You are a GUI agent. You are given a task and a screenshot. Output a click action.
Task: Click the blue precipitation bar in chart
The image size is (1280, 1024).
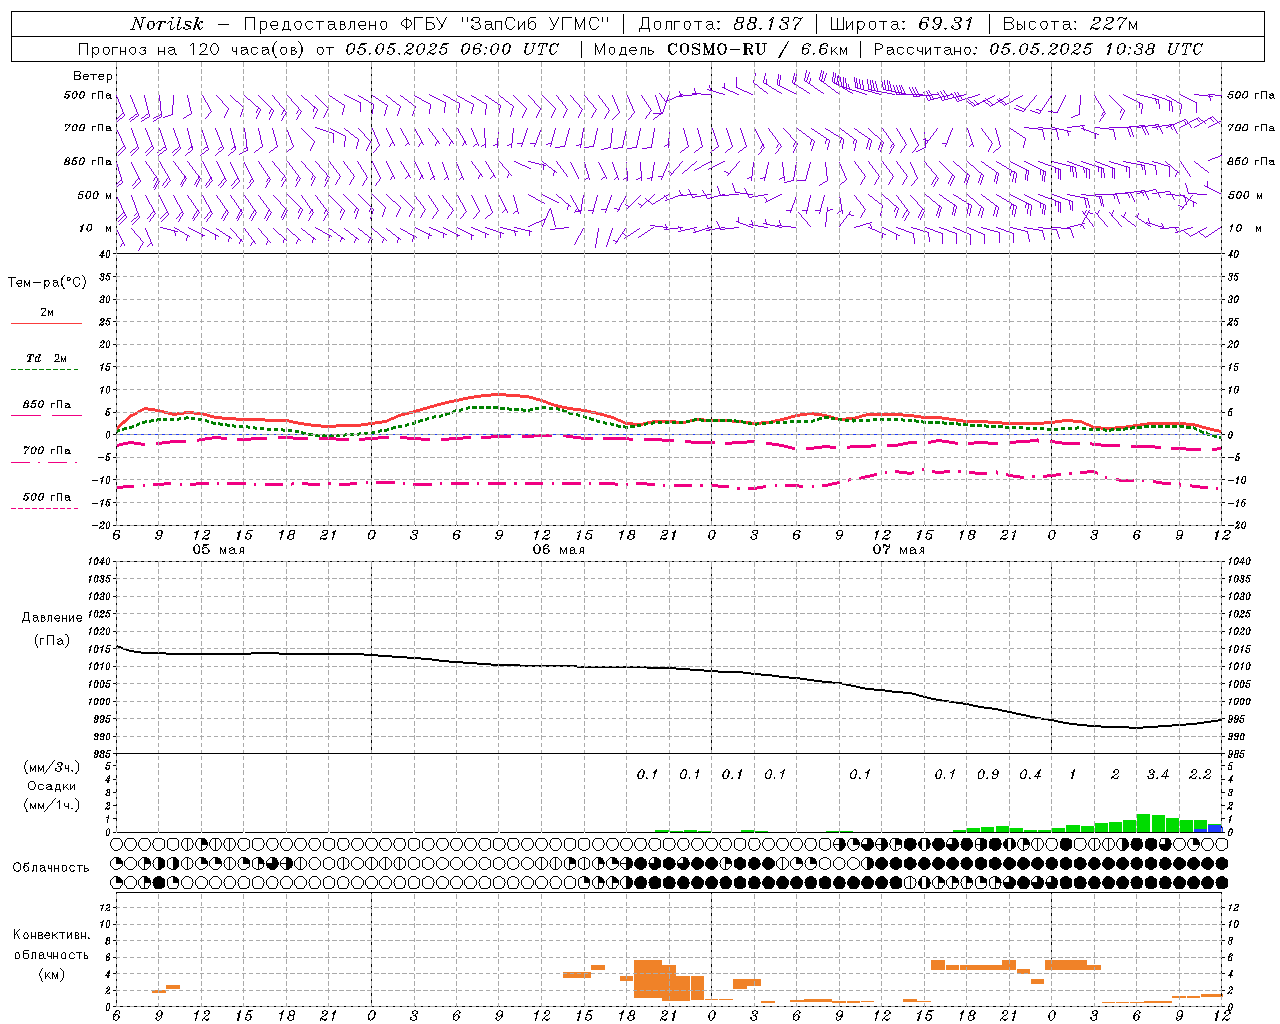[x=1215, y=828]
